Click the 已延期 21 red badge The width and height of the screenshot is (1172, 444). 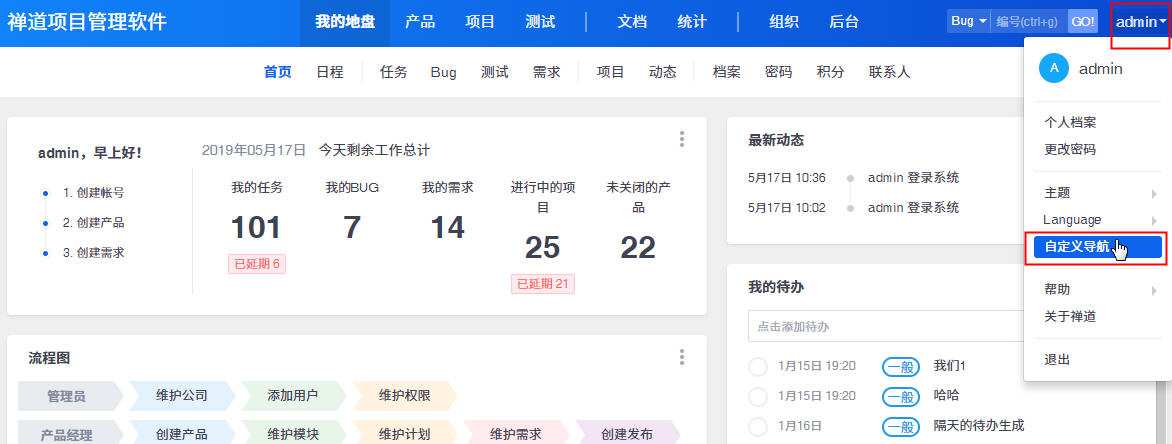click(x=542, y=284)
